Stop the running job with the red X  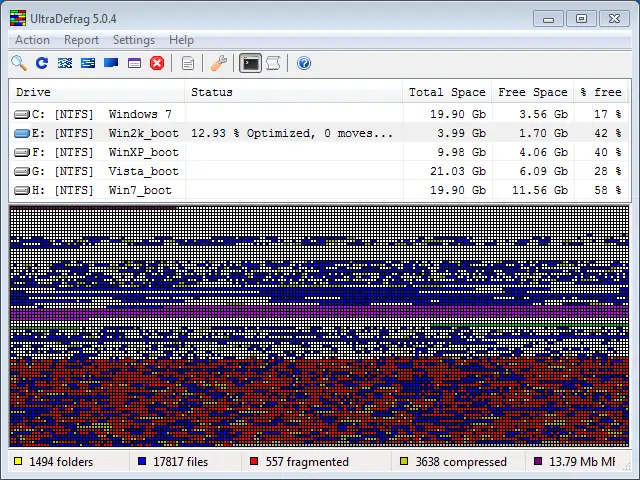(x=157, y=63)
